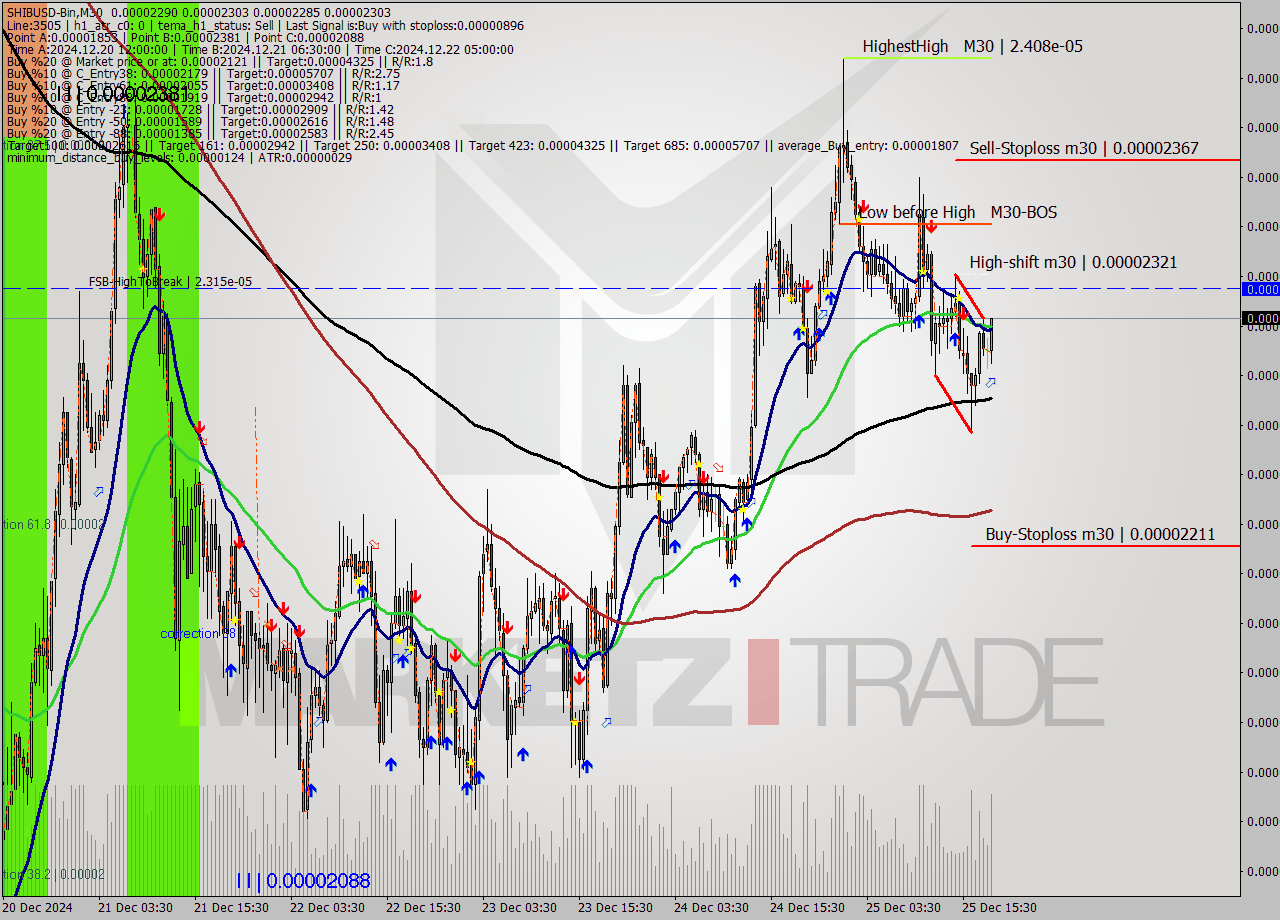Click the Line:3505 status text row

coord(264,25)
